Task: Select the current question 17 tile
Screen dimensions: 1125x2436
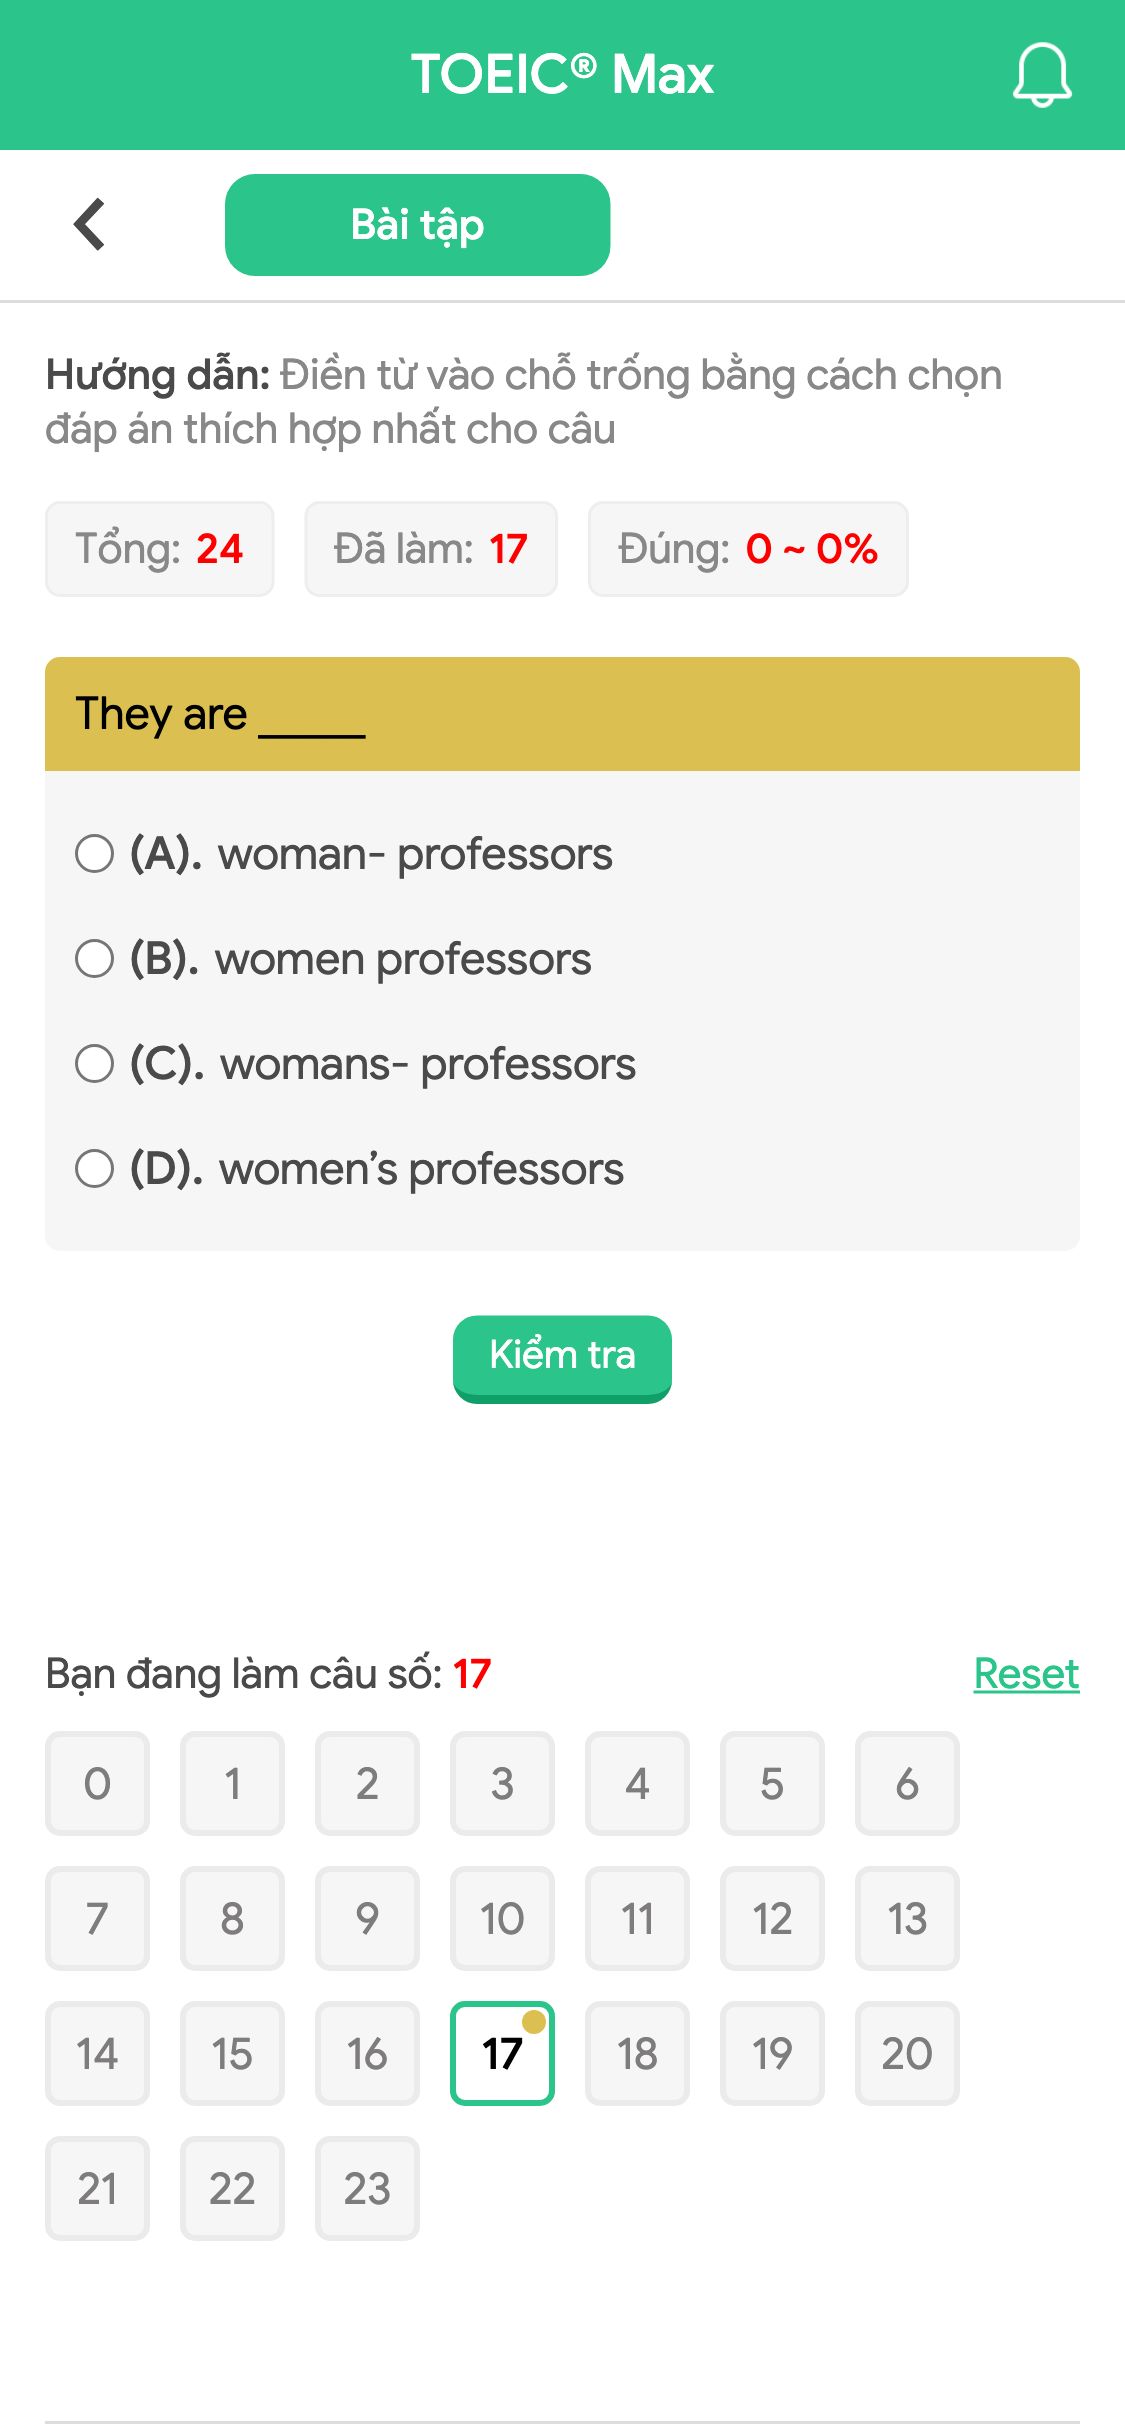Action: tap(502, 2053)
